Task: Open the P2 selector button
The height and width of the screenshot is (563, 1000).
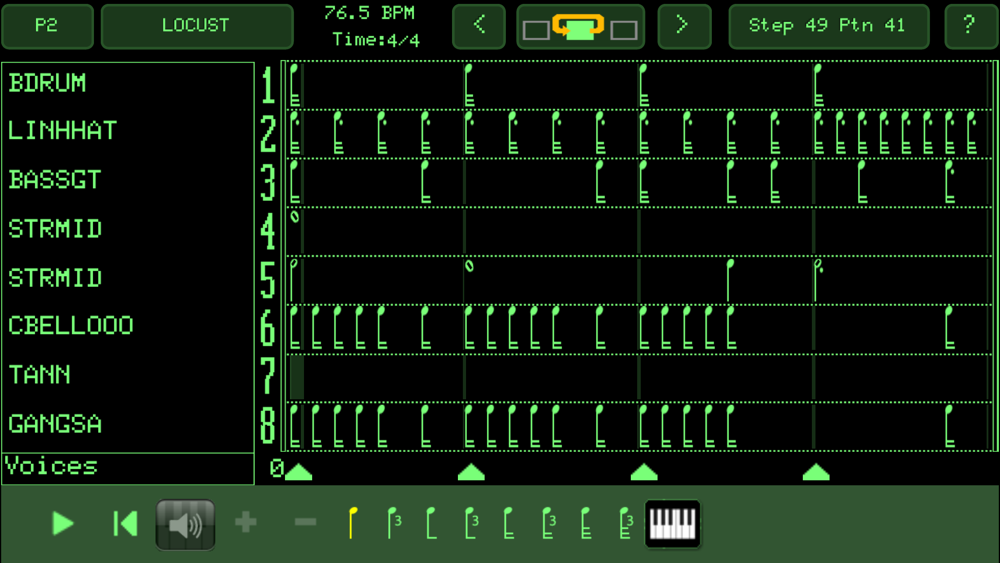Action: coord(47,26)
